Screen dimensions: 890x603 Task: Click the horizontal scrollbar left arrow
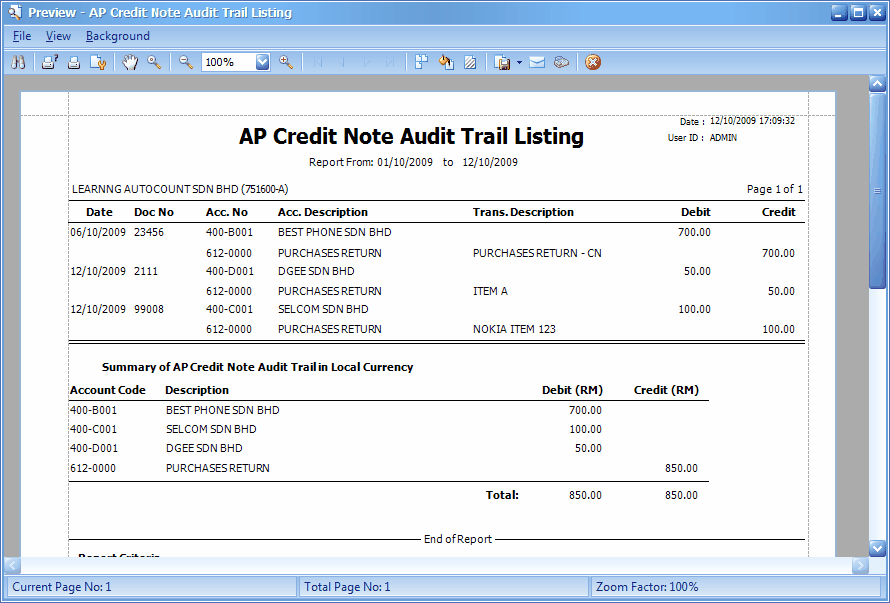tap(12, 565)
